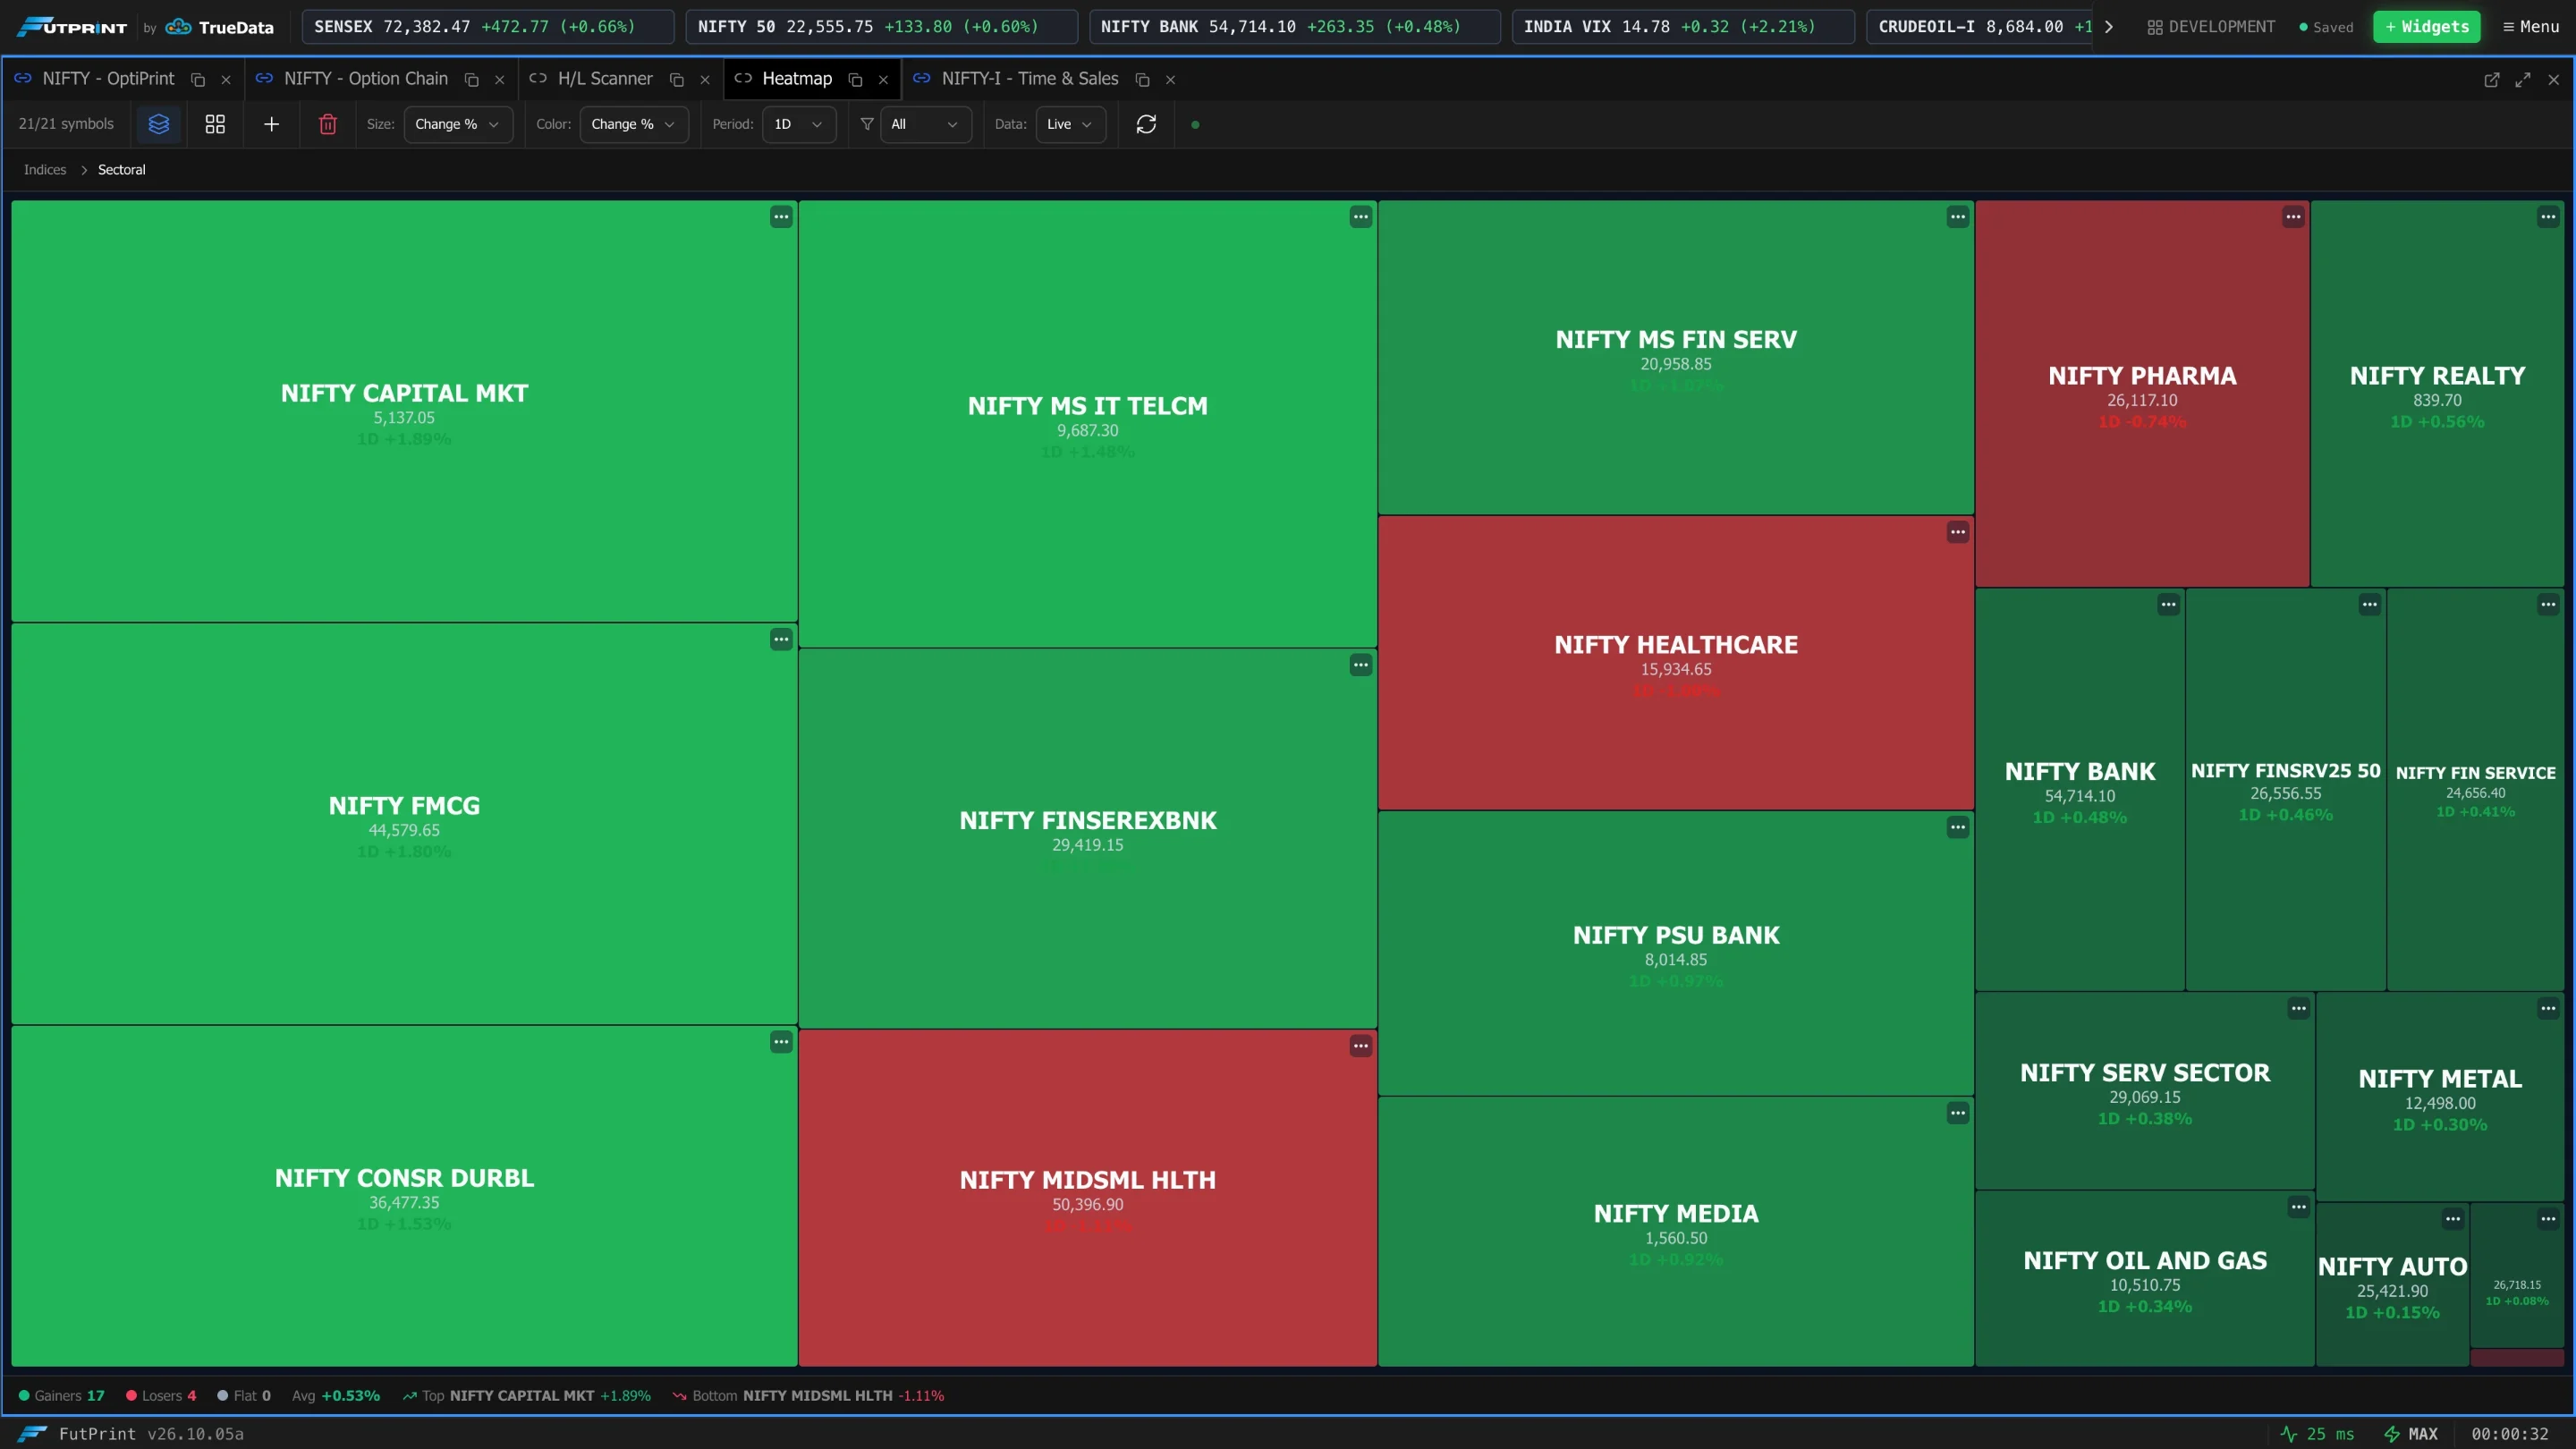Switch to the NIFTY - OptiPrint tab
This screenshot has width=2576, height=1449.
point(108,79)
